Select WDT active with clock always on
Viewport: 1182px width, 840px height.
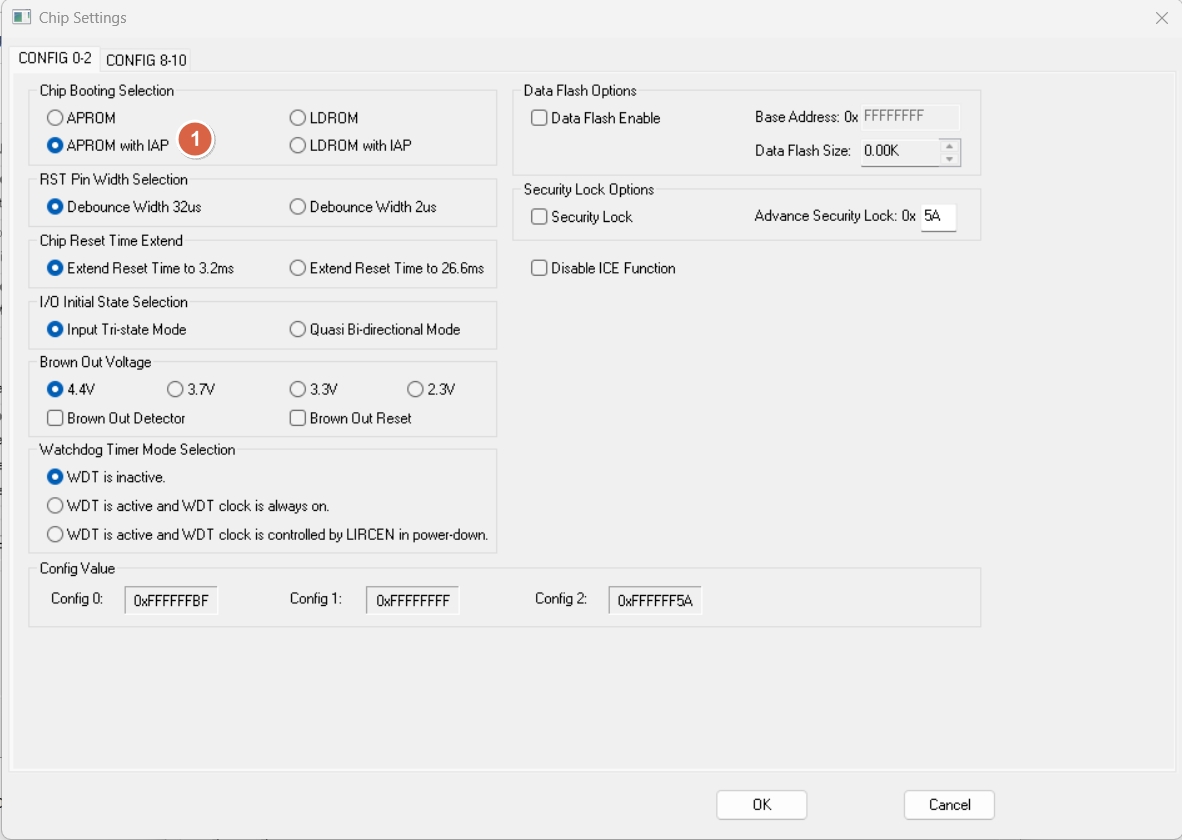(x=56, y=506)
